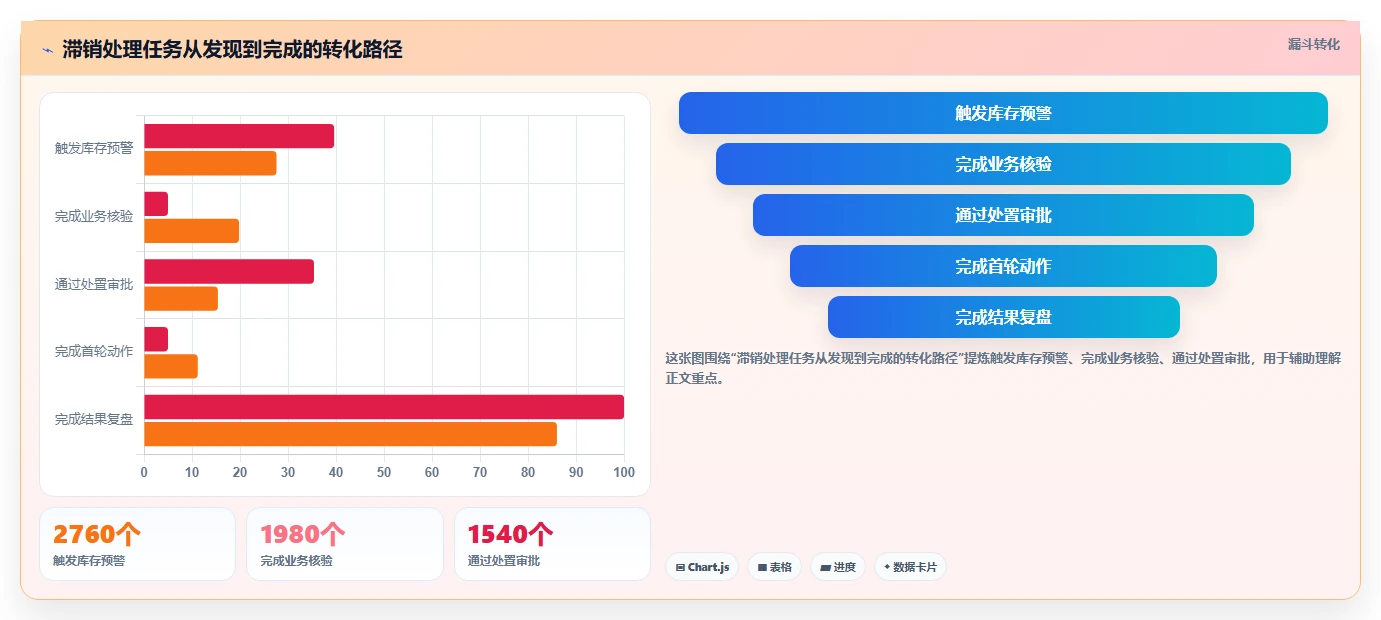Select the 完成首轮动作 funnel stage
The image size is (1381, 620).
[1003, 266]
